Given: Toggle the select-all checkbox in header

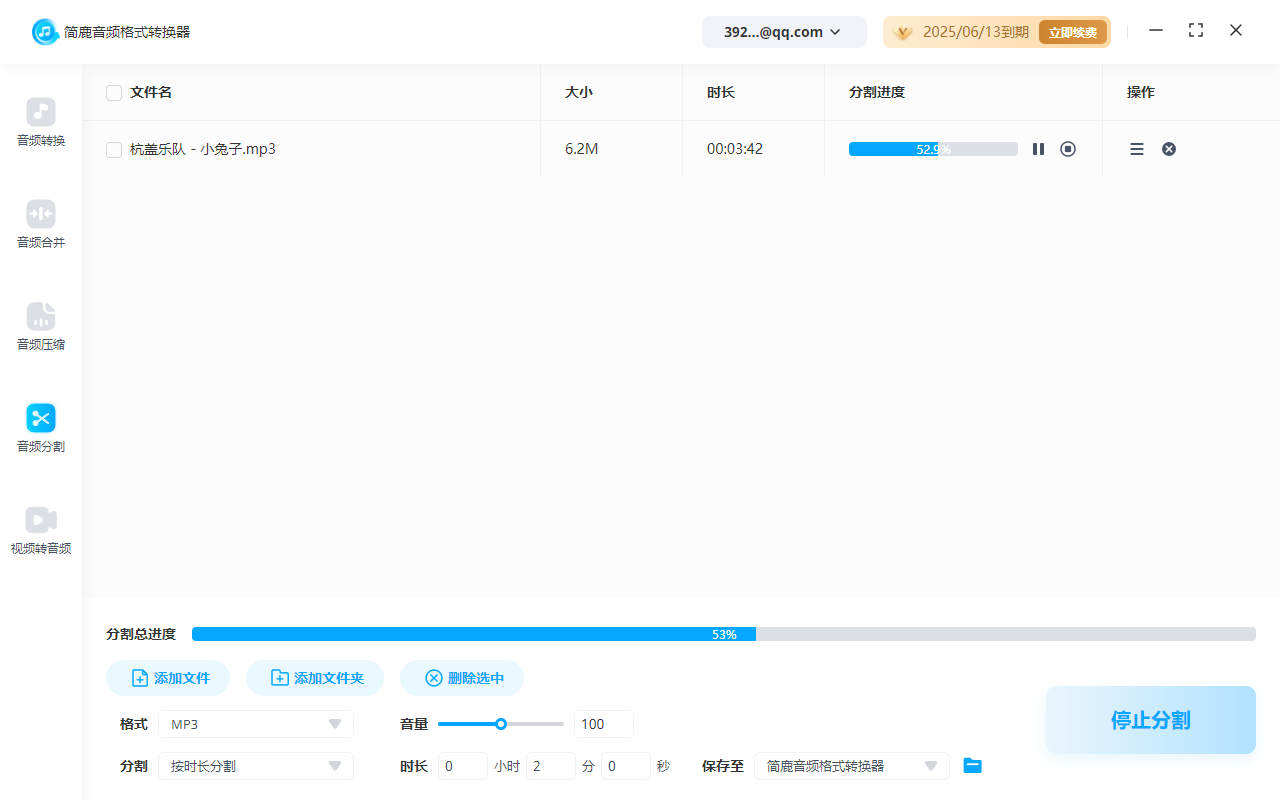Looking at the screenshot, I should [x=114, y=92].
